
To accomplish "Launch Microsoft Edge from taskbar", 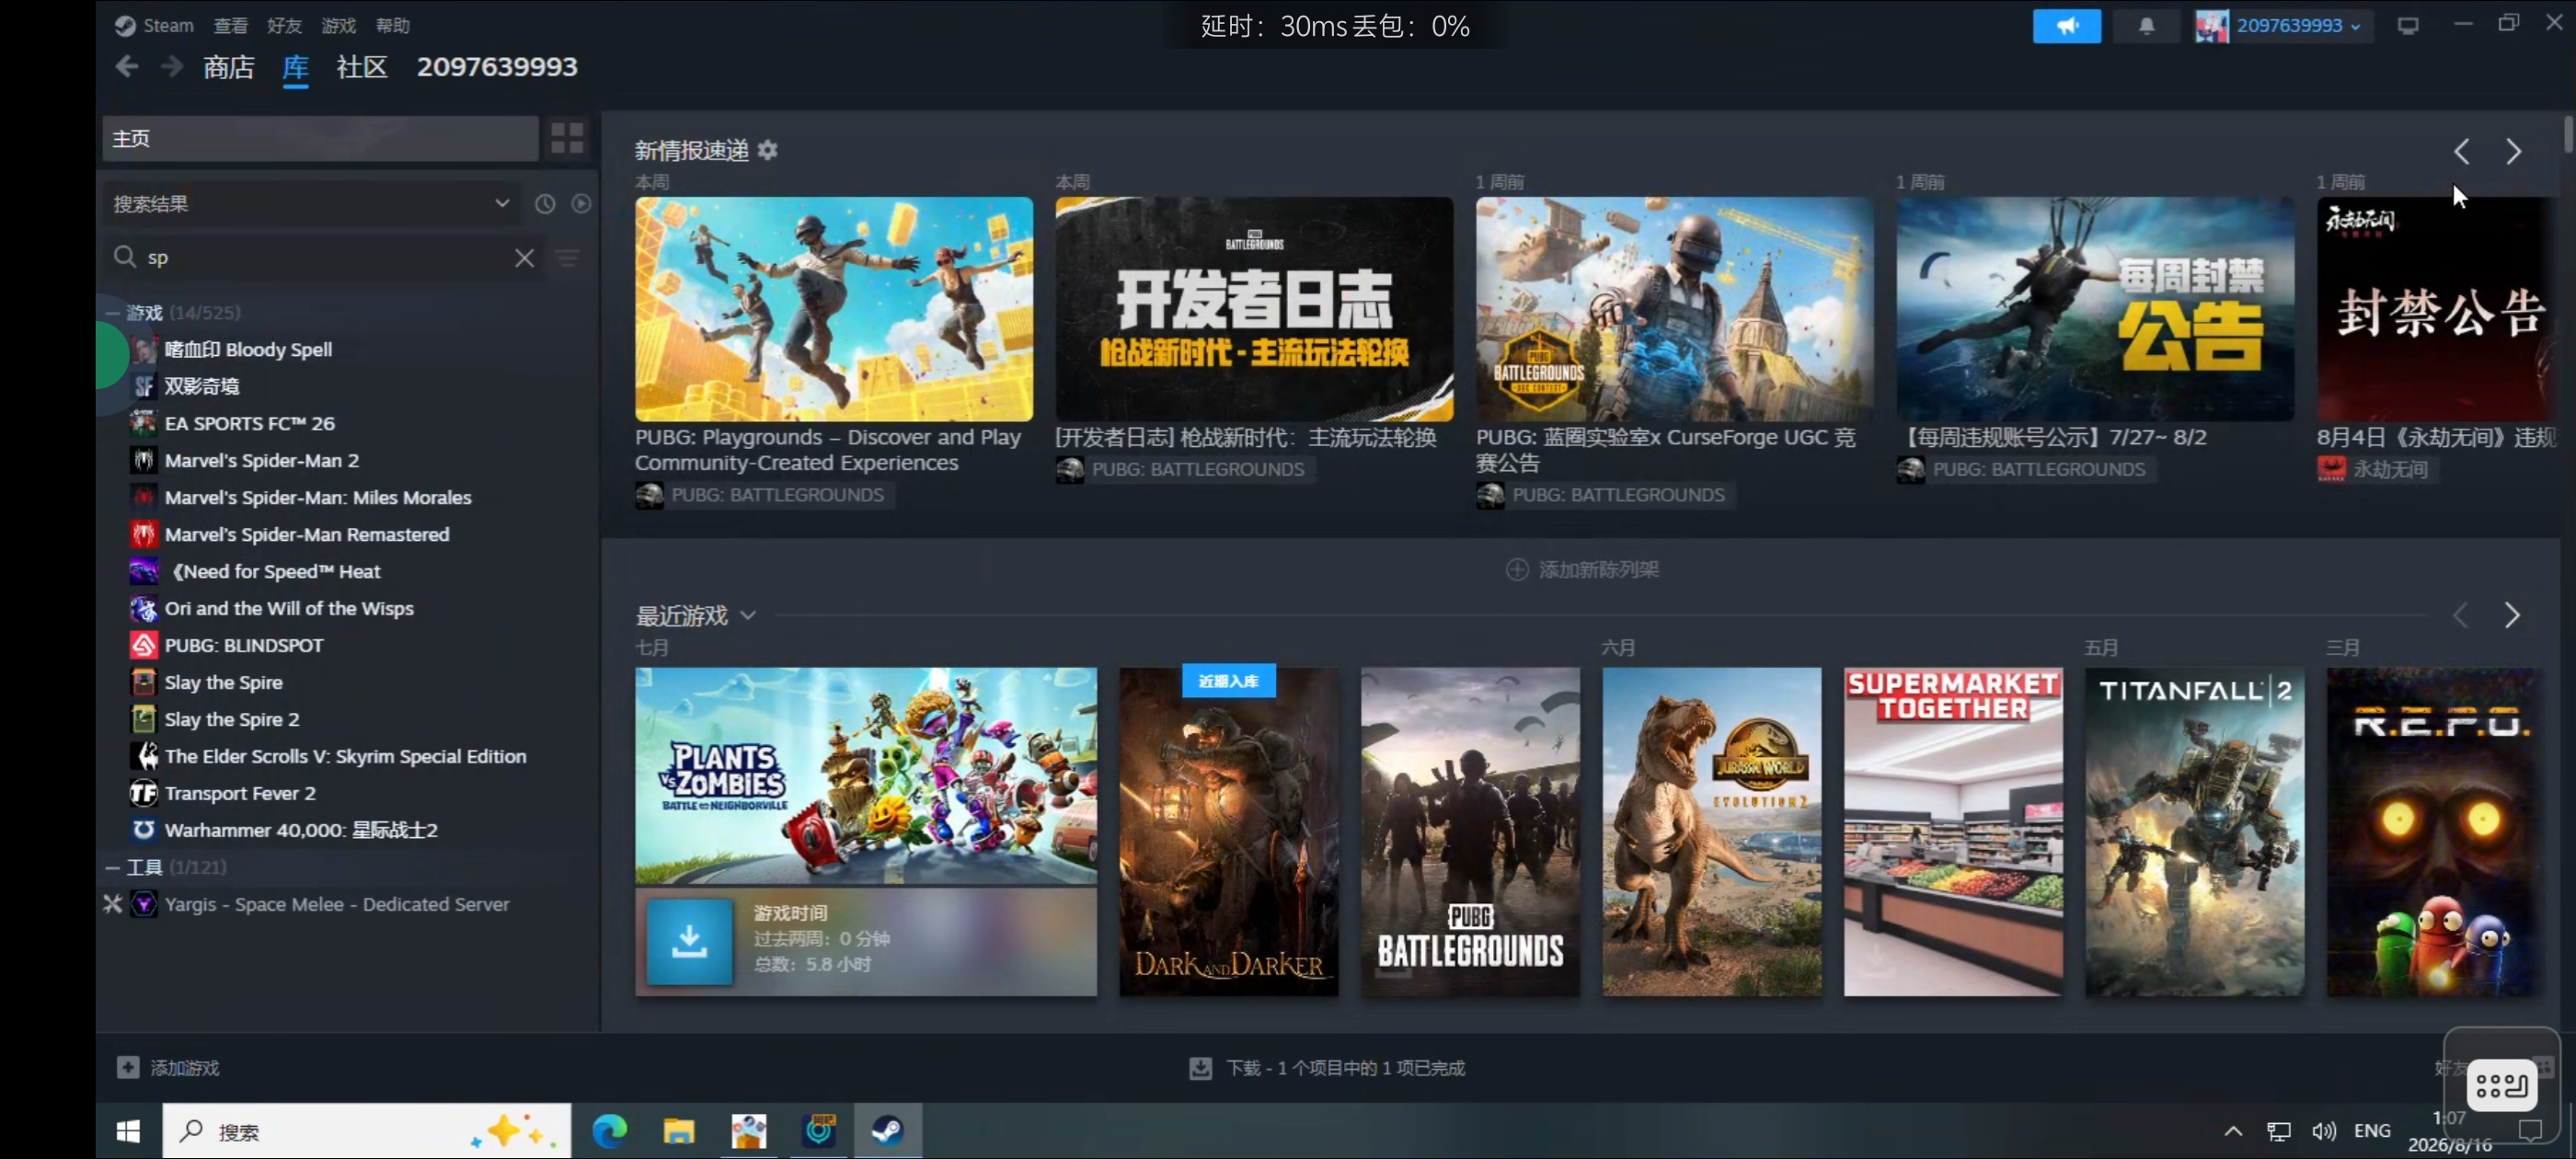I will click(609, 1131).
